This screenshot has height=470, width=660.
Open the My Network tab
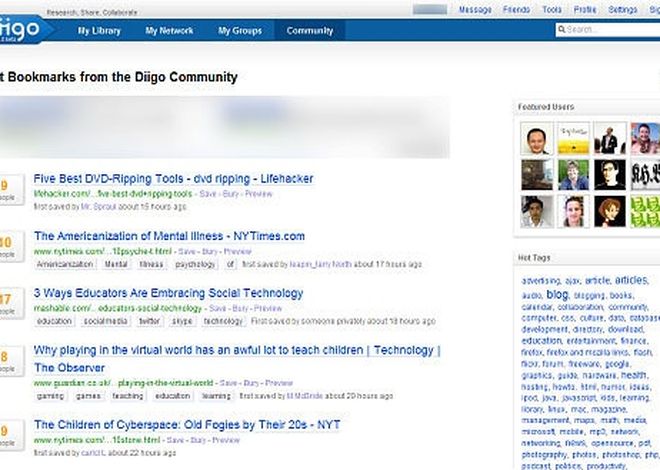(x=169, y=31)
